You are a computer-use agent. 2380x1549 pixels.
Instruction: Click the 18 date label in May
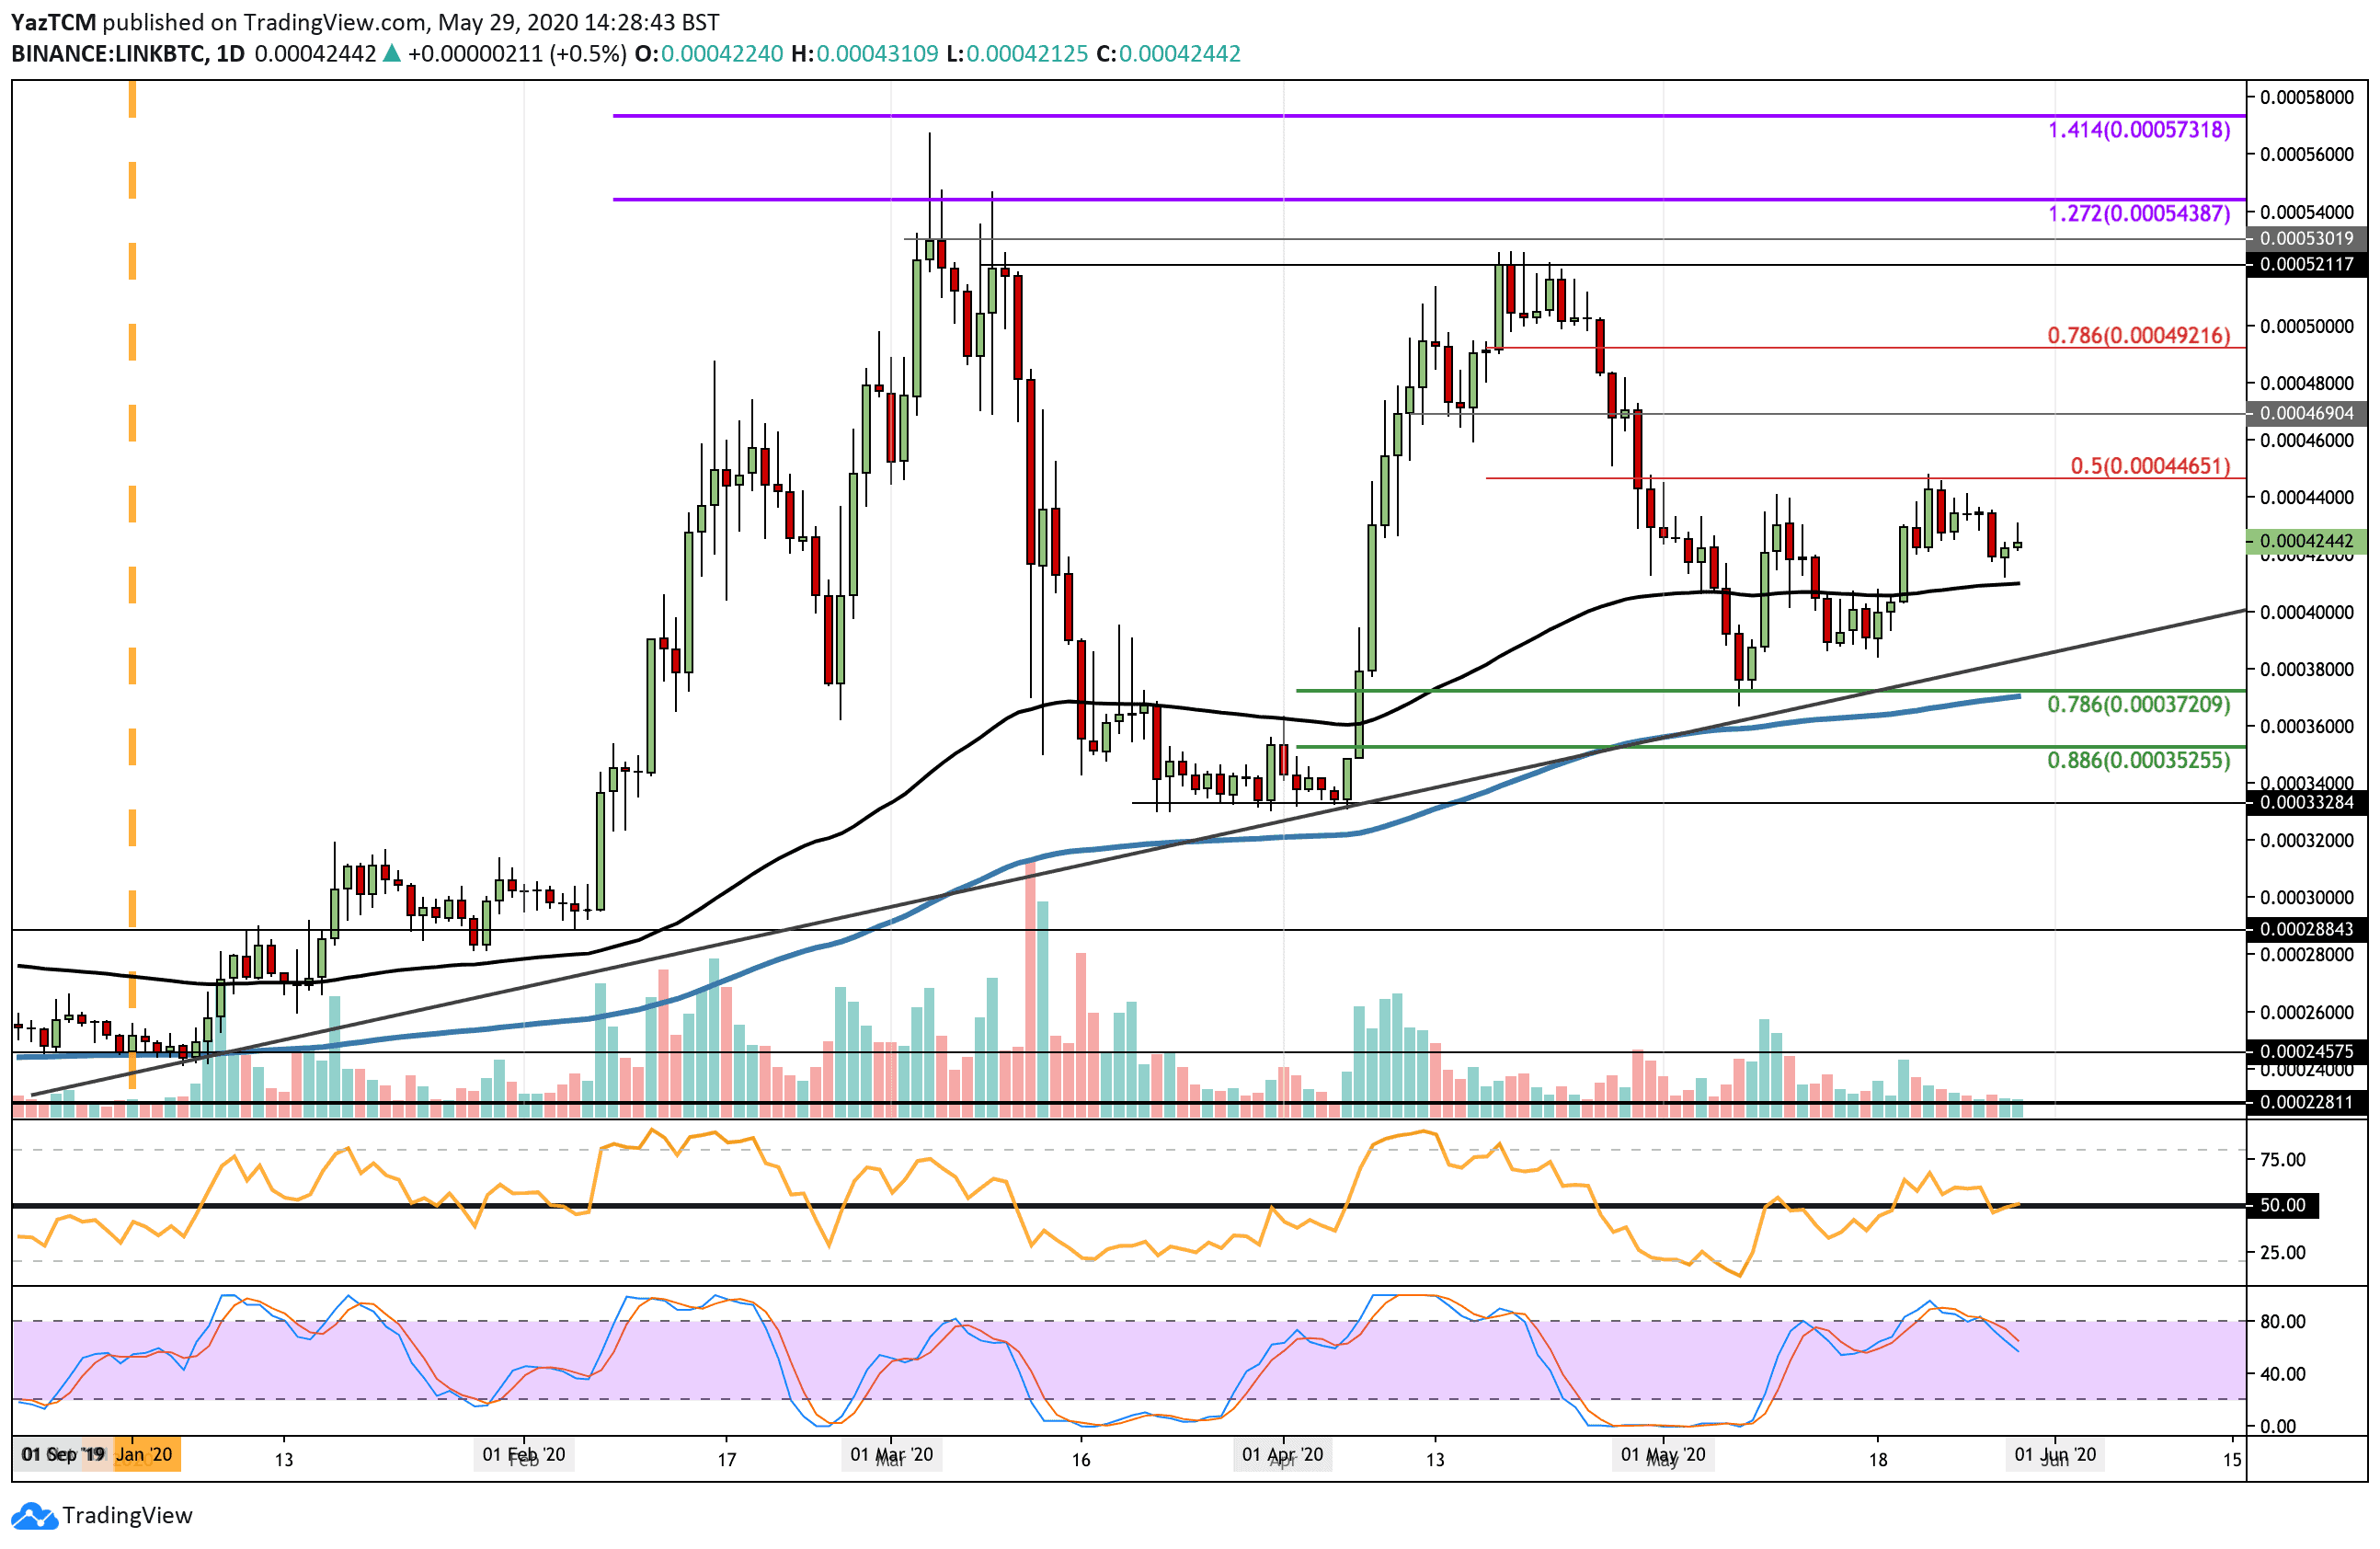1878,1459
